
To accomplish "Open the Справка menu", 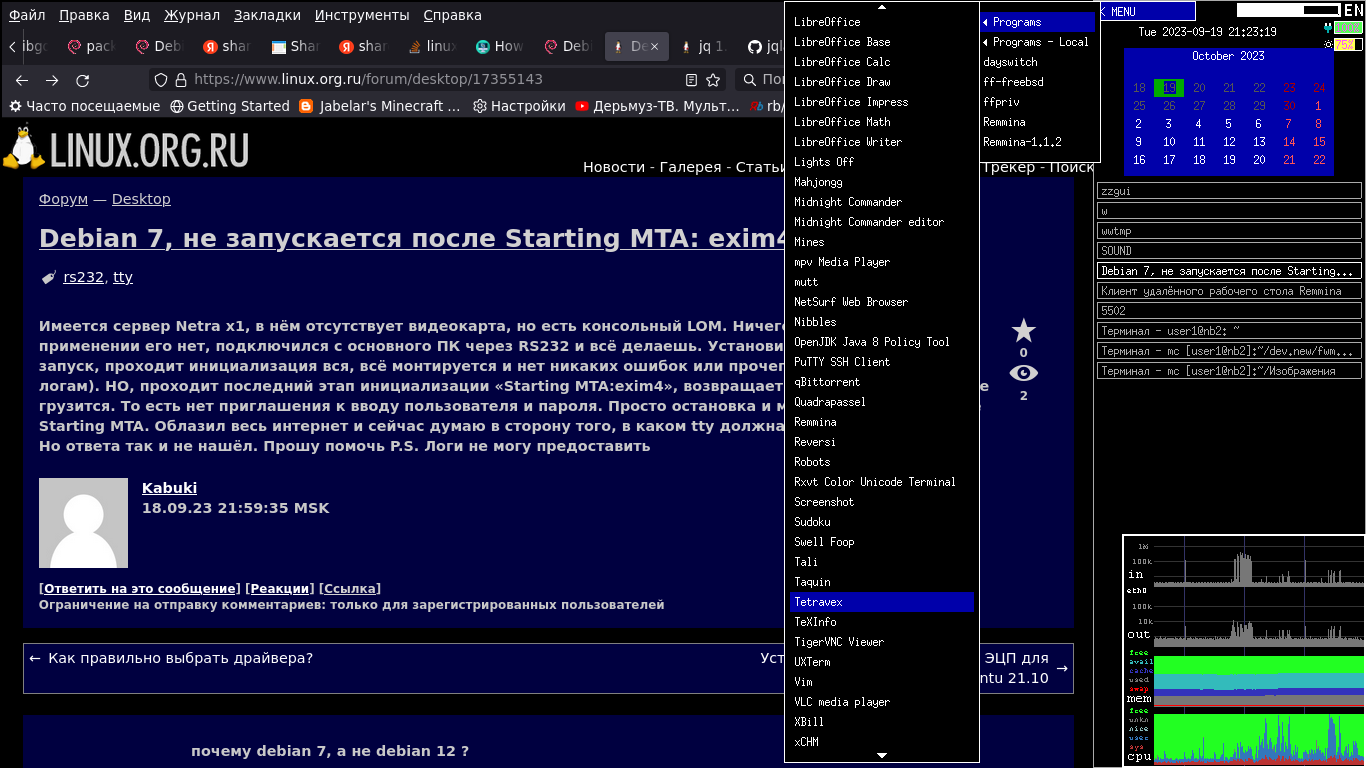I will coord(452,15).
